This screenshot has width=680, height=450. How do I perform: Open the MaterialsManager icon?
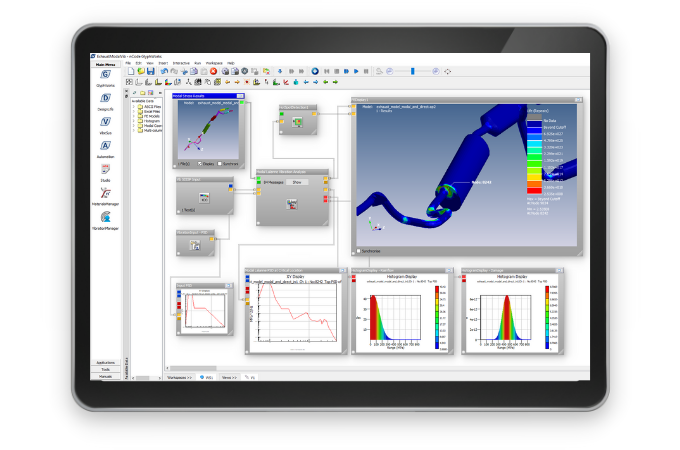tap(105, 193)
